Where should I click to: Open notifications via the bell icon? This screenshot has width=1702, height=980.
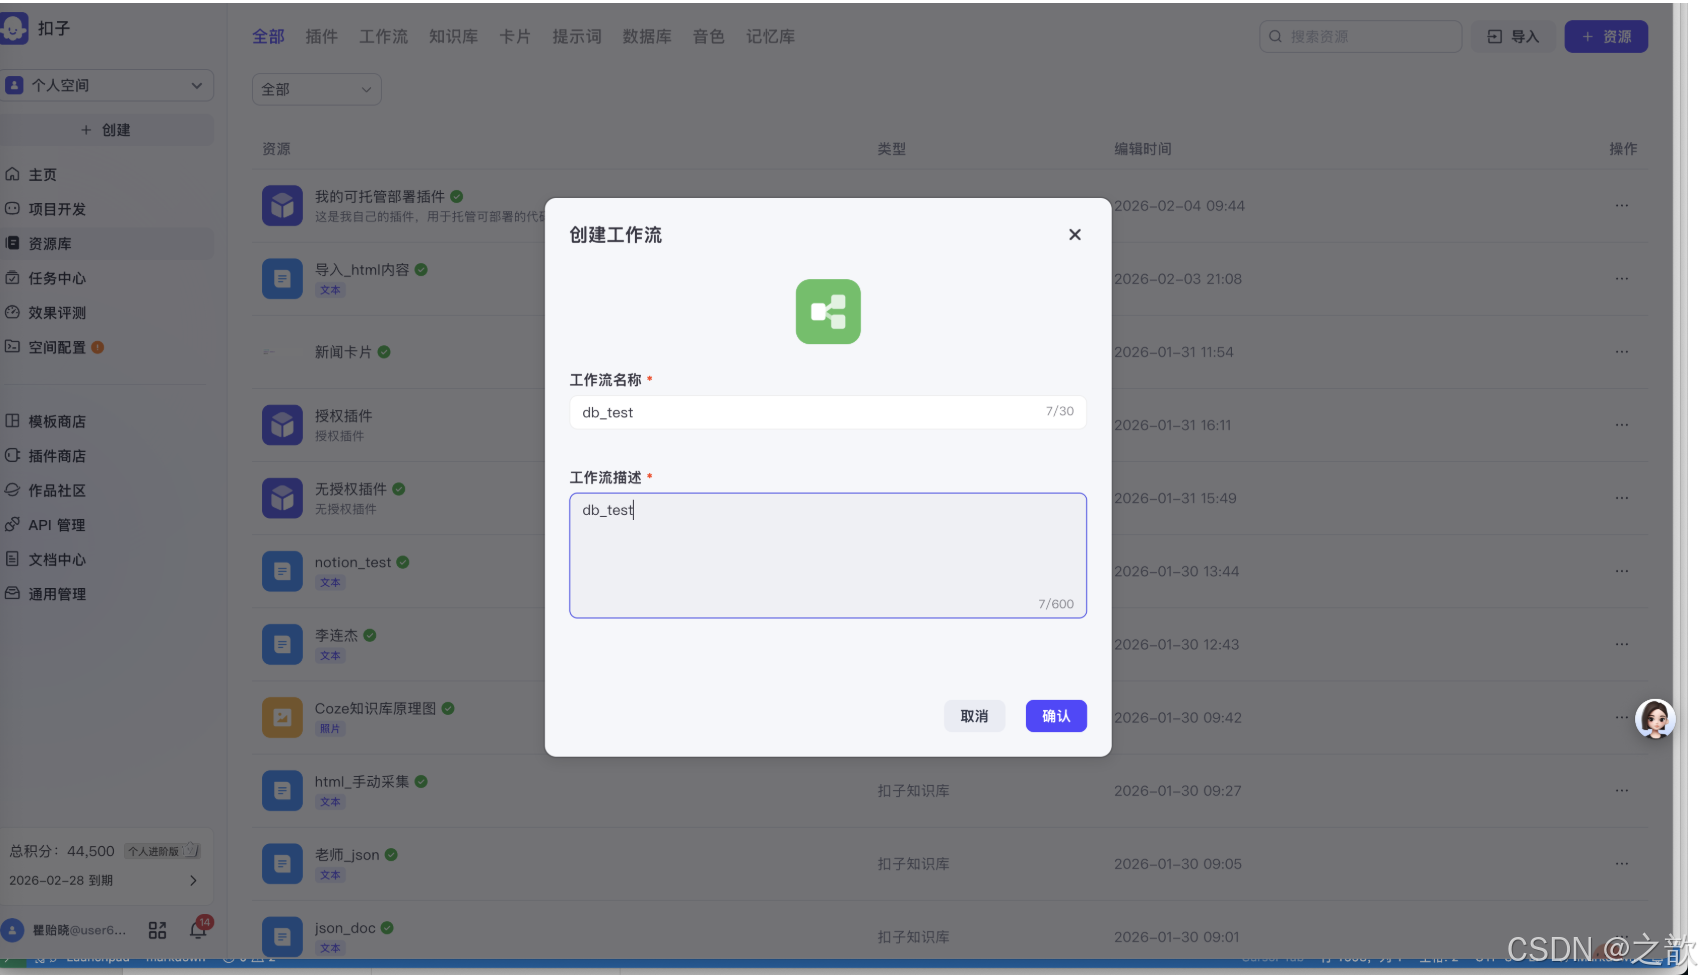(197, 929)
